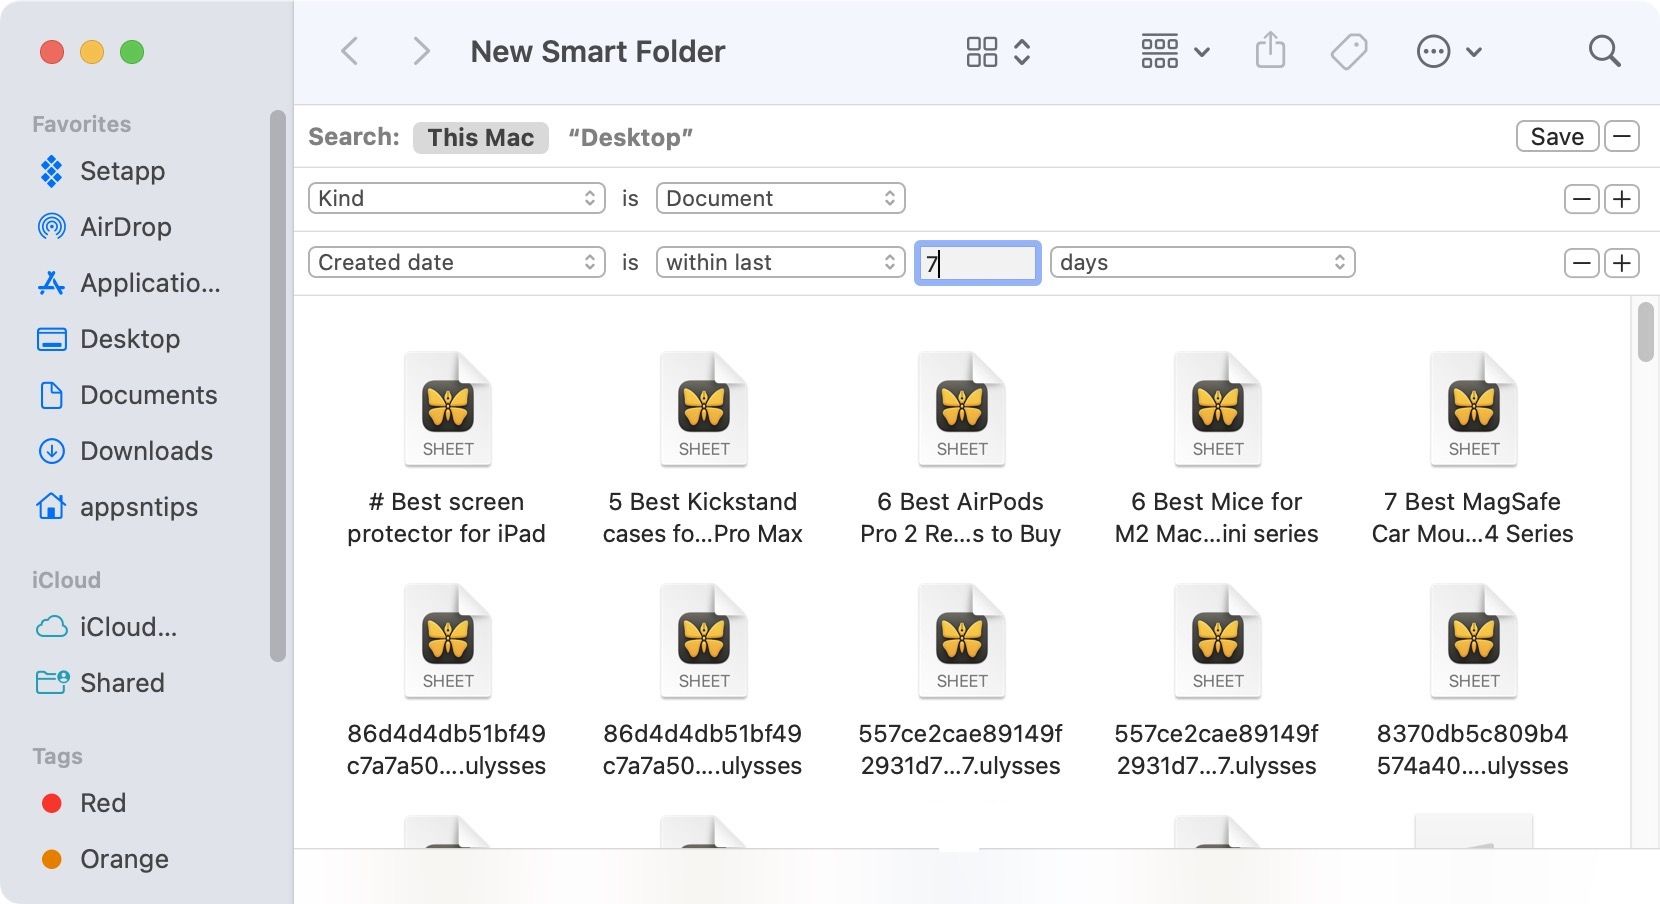Viewport: 1660px width, 904px height.
Task: Open Setapp from sidebar favorites
Action: 122,171
